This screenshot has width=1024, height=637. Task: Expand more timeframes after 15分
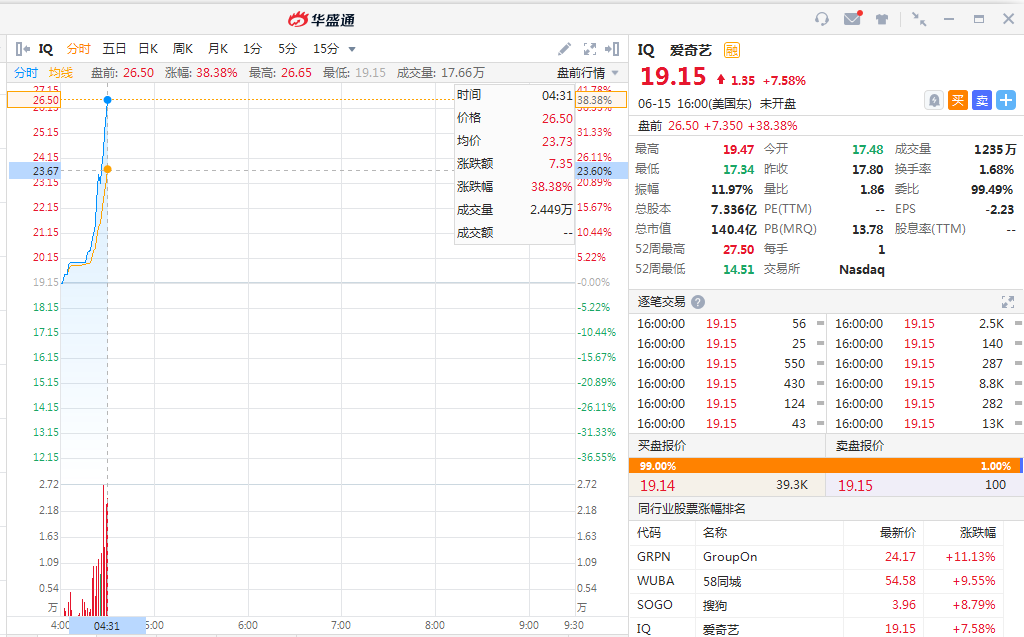click(x=352, y=49)
